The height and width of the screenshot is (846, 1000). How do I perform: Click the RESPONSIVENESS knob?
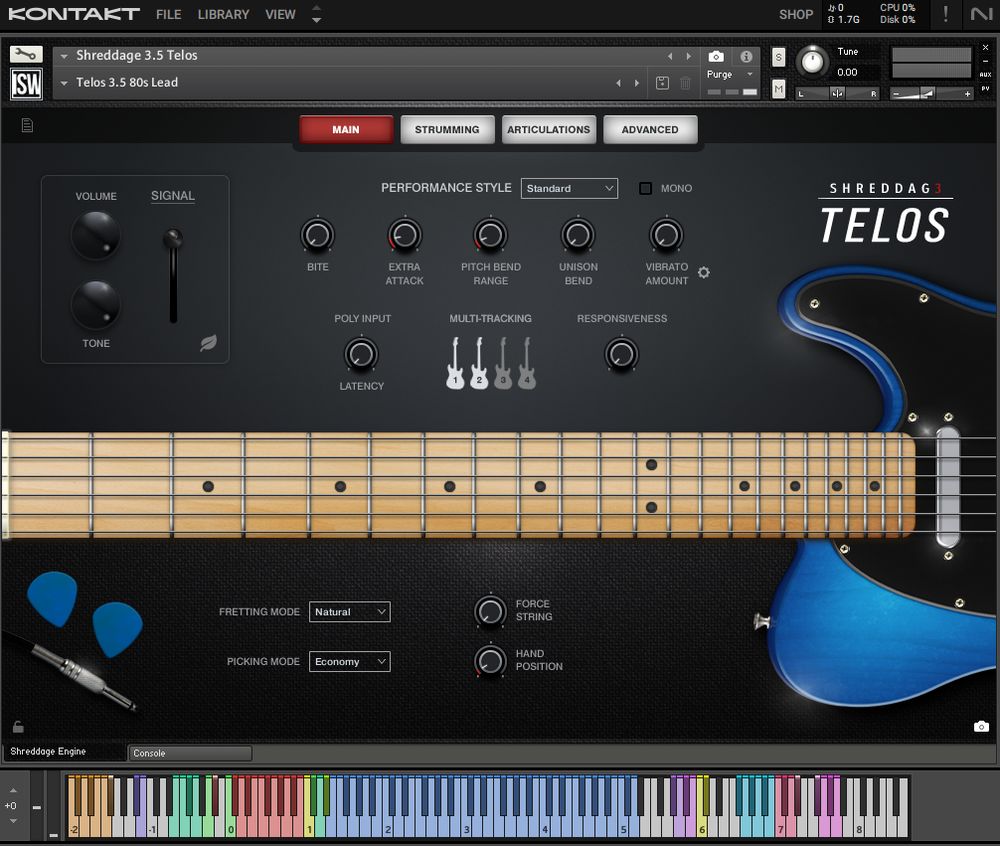coord(621,354)
